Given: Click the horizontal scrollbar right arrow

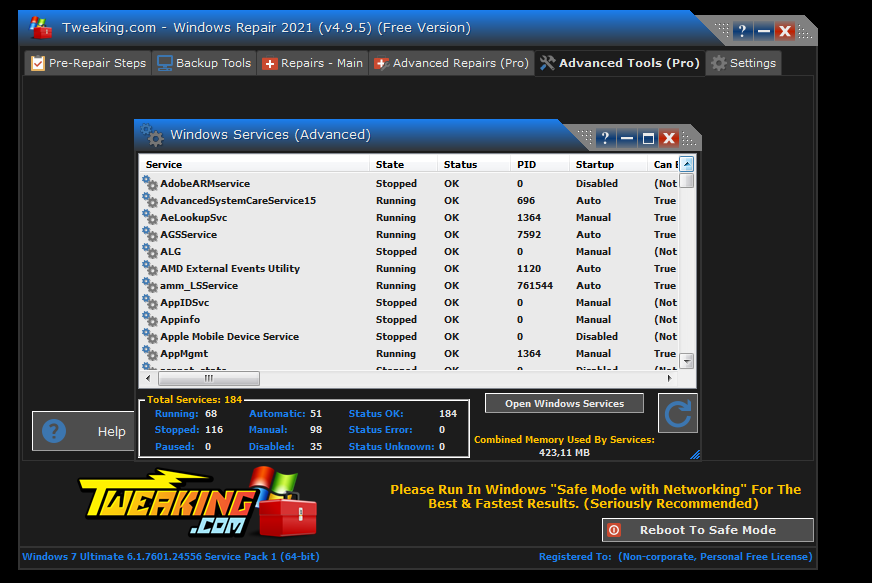Looking at the screenshot, I should pyautogui.click(x=669, y=378).
